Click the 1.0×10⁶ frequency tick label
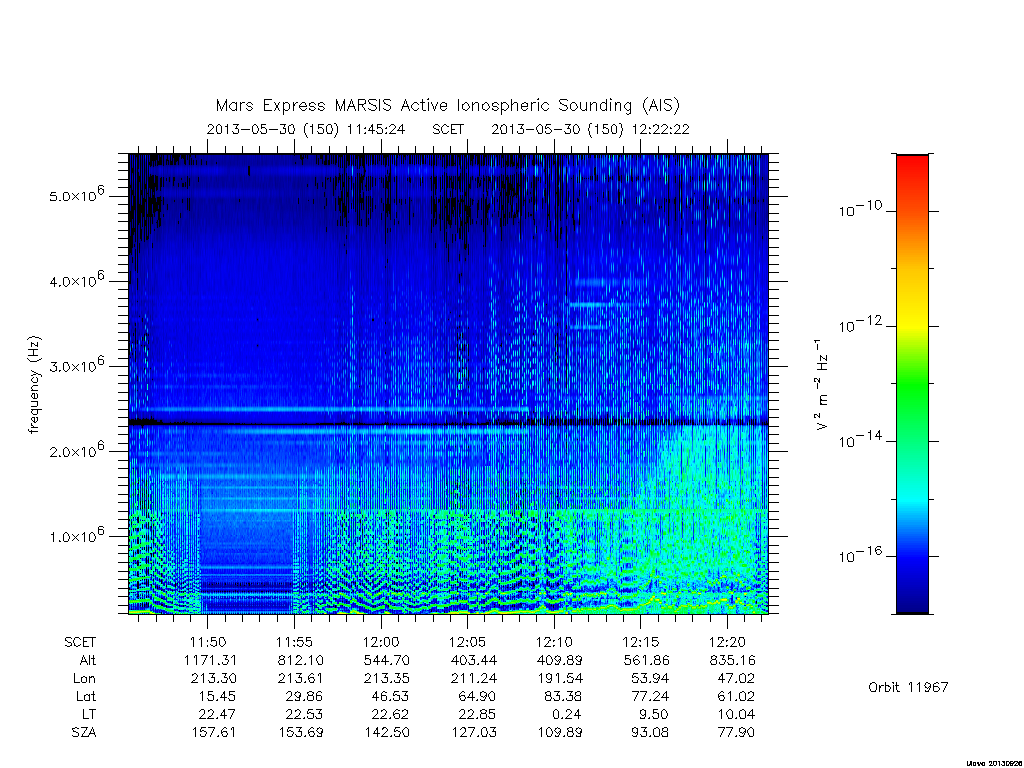The width and height of the screenshot is (1024, 768). click(x=76, y=536)
